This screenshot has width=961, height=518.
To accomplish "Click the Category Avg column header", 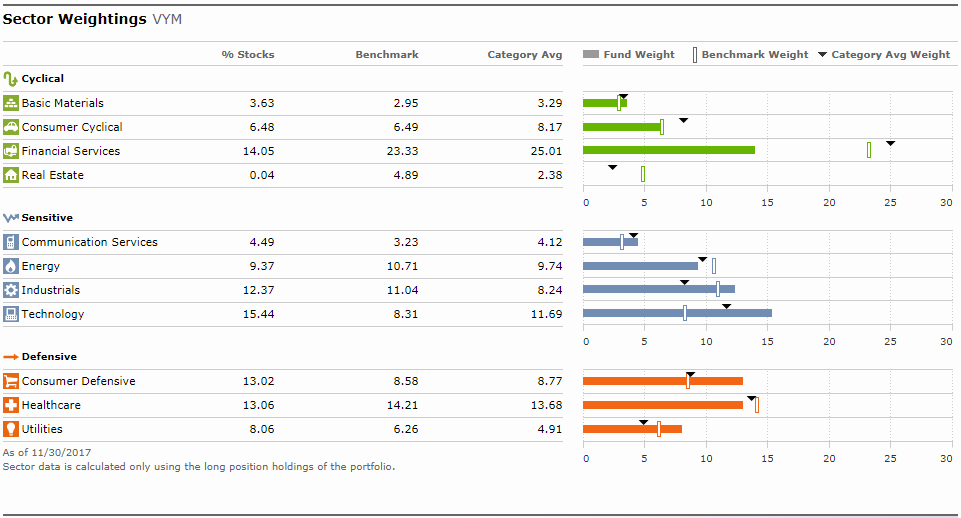I will [x=525, y=55].
